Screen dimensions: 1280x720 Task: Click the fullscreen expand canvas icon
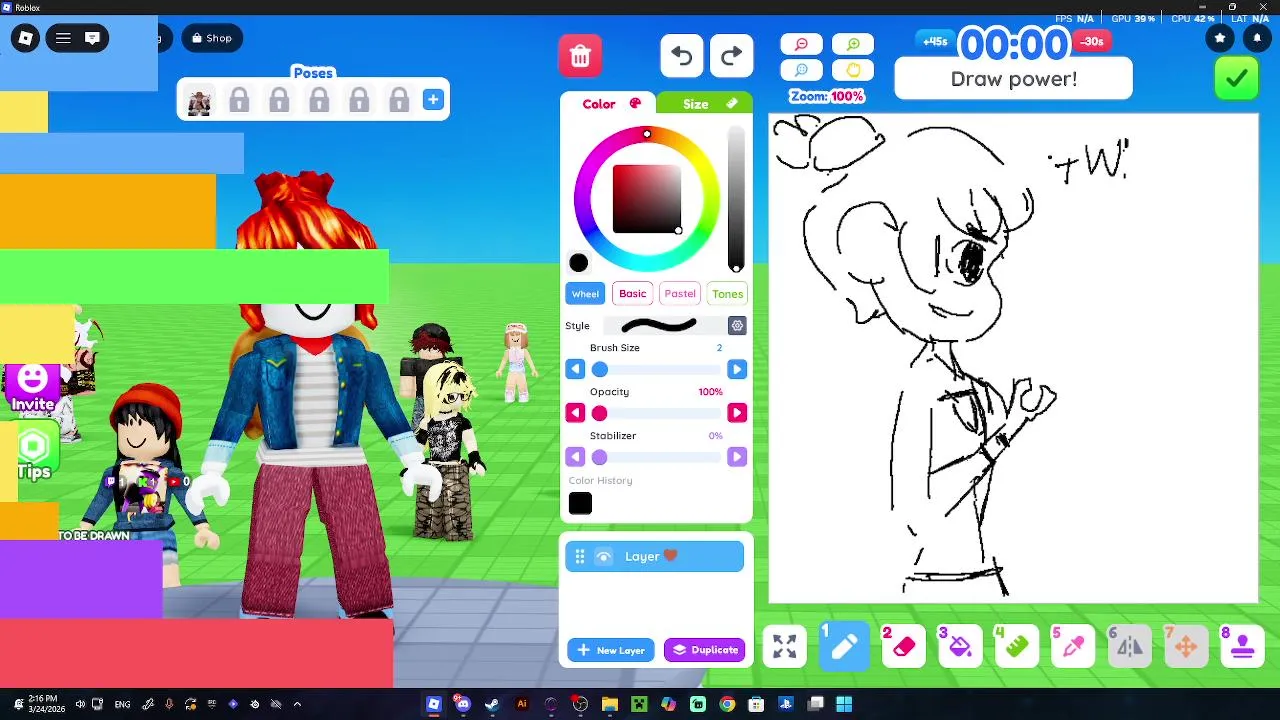[785, 647]
